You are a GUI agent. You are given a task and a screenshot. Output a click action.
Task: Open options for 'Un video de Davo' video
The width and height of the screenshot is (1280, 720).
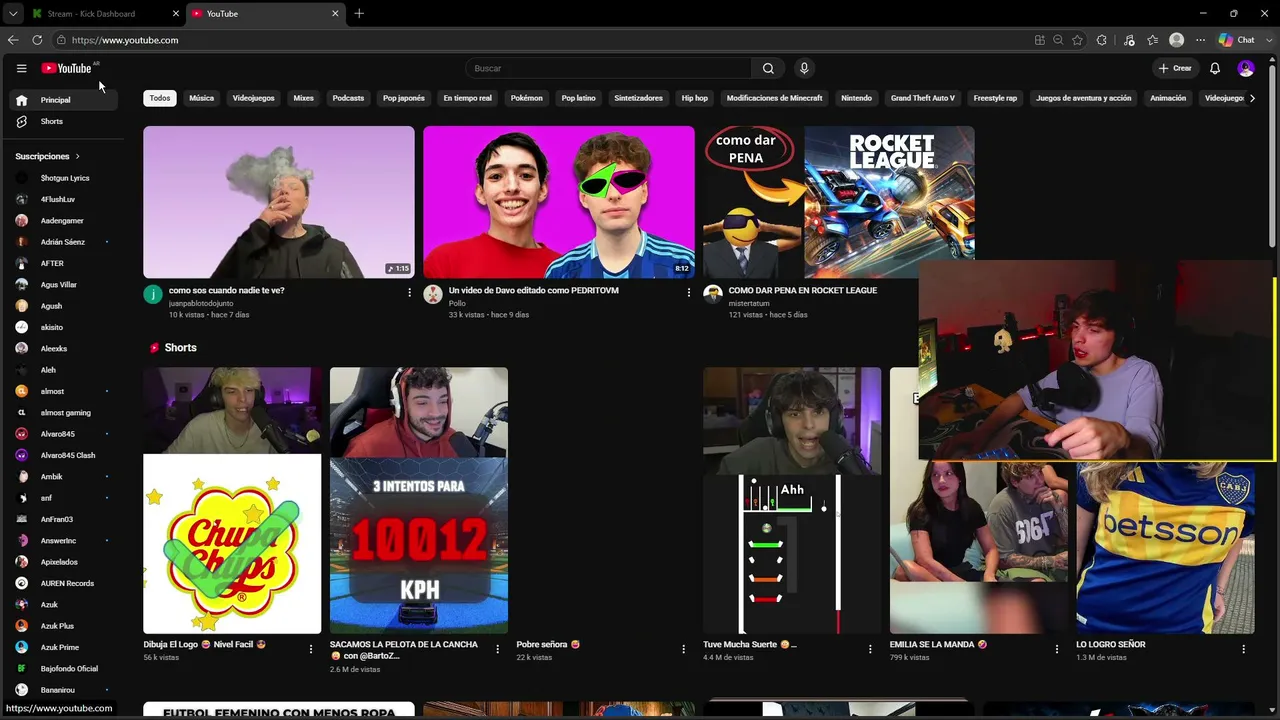pyautogui.click(x=688, y=292)
